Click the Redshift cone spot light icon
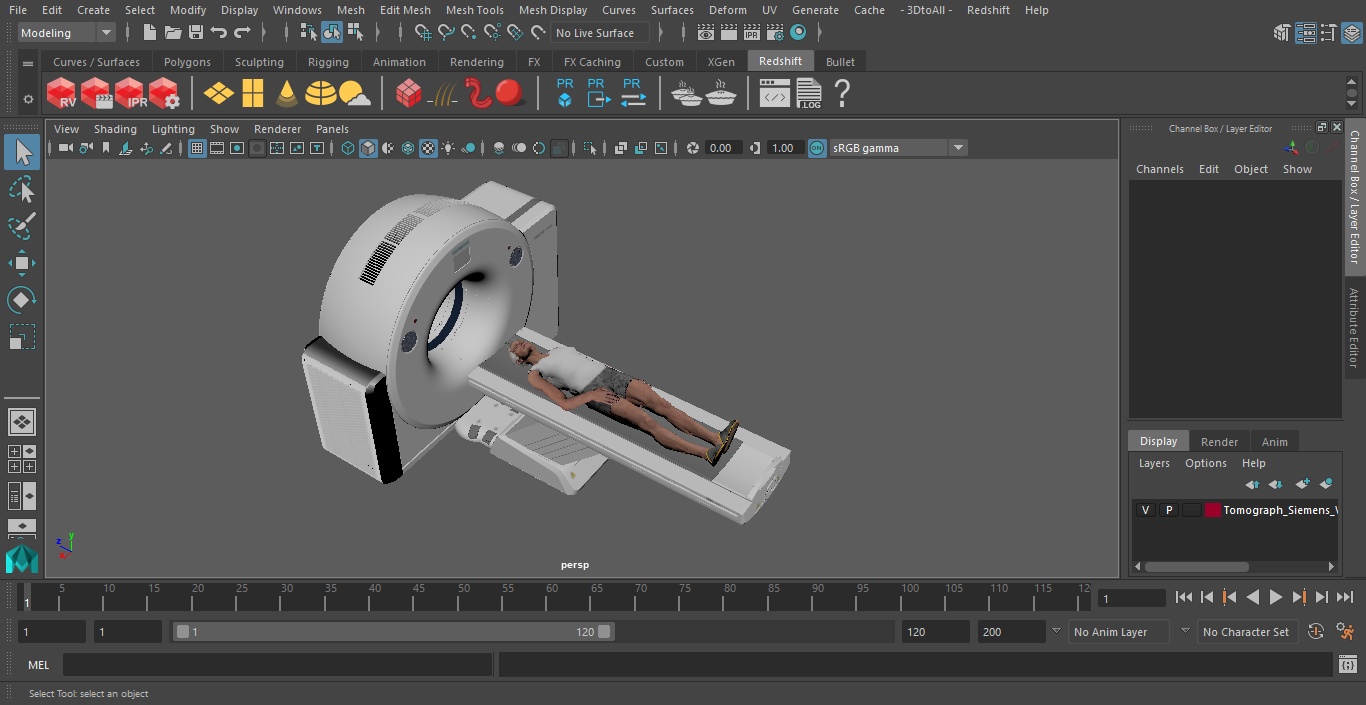 coord(287,94)
